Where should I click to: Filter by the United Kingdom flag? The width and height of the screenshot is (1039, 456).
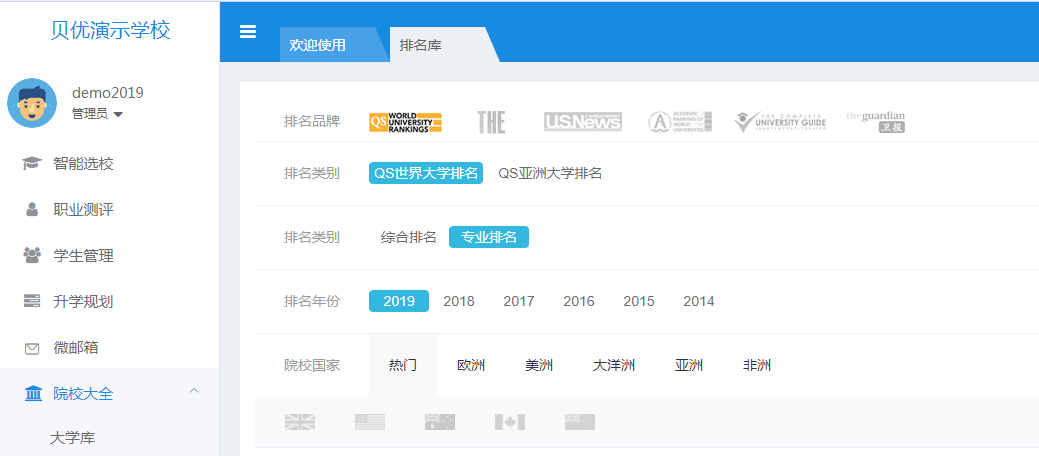300,422
